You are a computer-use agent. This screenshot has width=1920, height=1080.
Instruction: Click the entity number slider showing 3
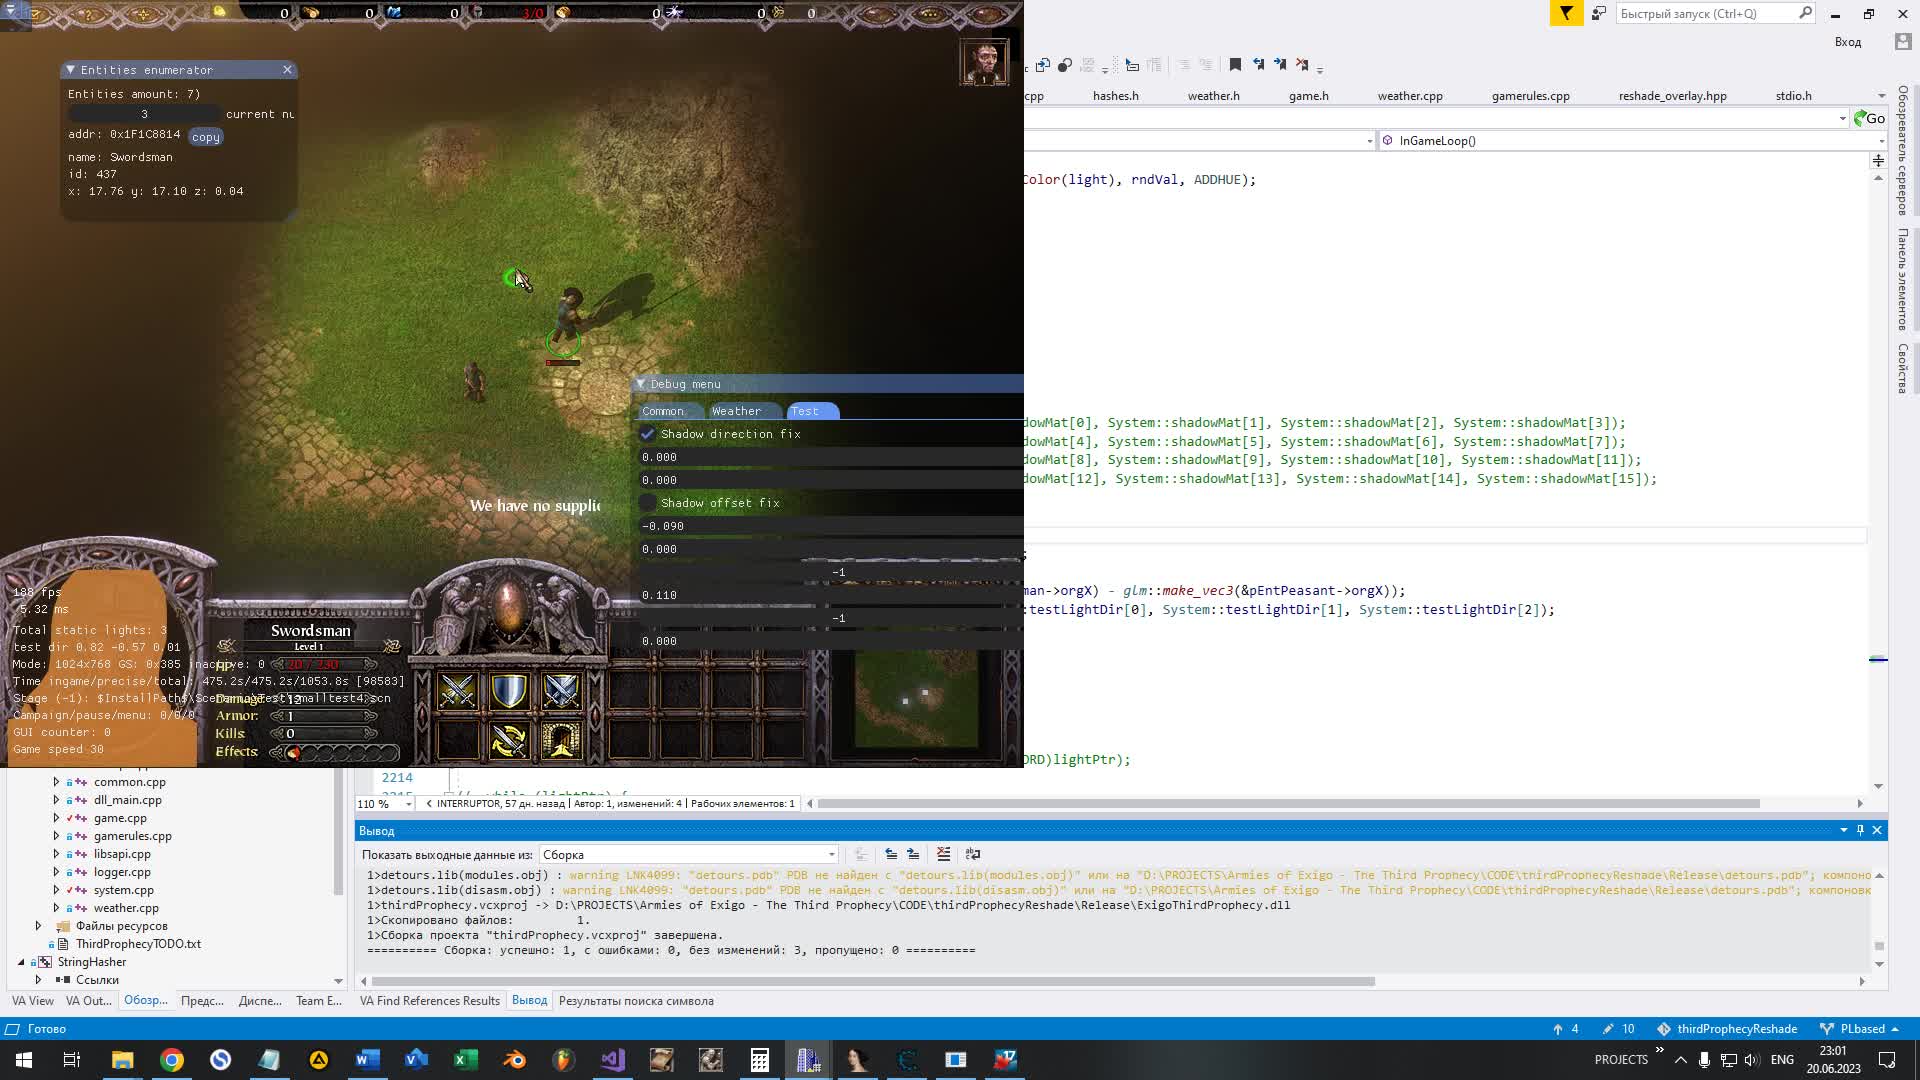click(144, 114)
